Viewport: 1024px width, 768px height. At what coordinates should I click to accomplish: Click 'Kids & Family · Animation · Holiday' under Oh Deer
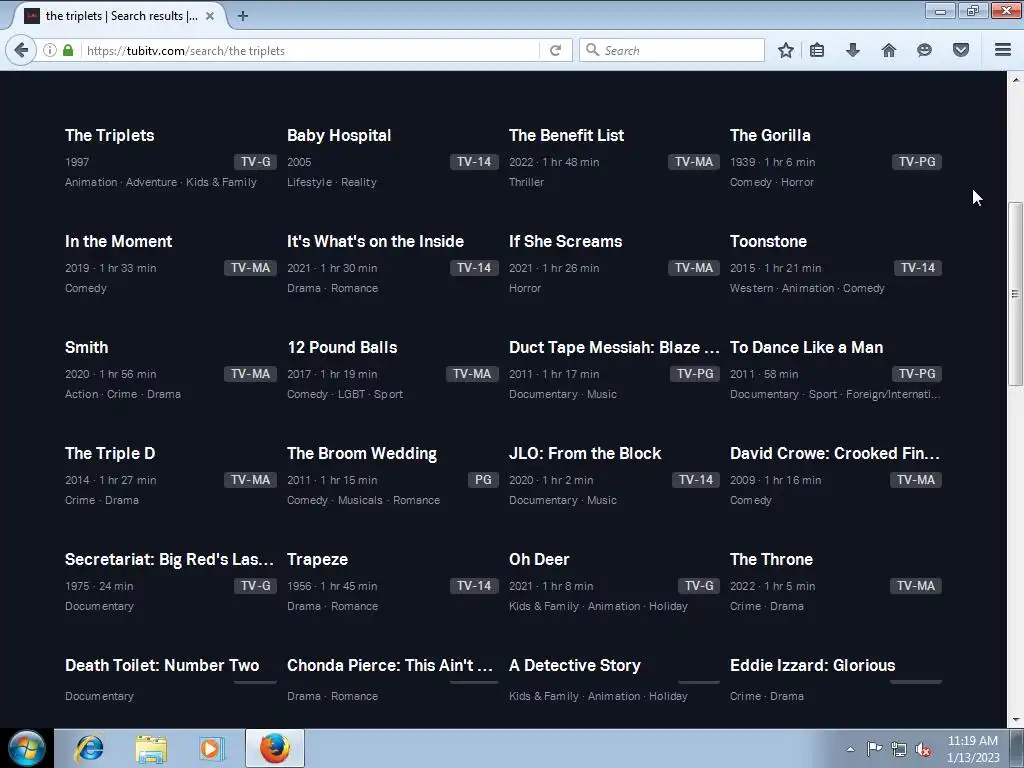point(598,606)
